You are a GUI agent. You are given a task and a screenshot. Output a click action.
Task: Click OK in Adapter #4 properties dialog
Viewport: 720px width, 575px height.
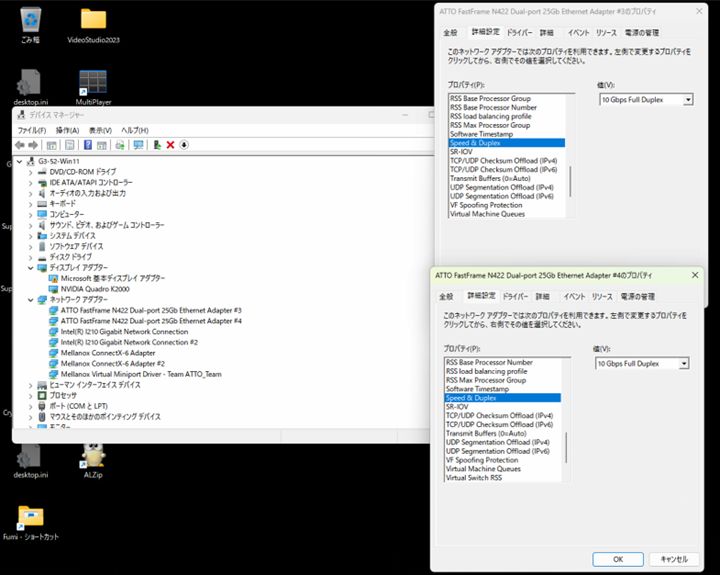pyautogui.click(x=618, y=559)
